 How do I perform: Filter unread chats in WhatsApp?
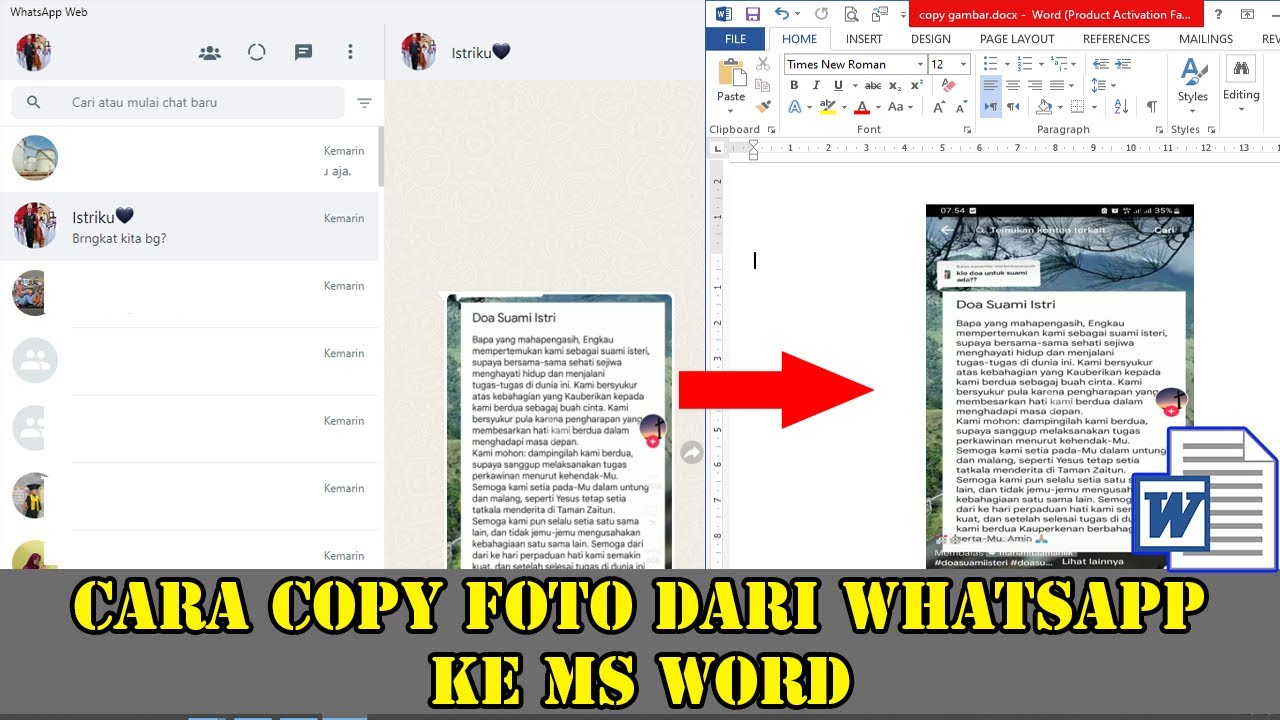click(x=364, y=103)
